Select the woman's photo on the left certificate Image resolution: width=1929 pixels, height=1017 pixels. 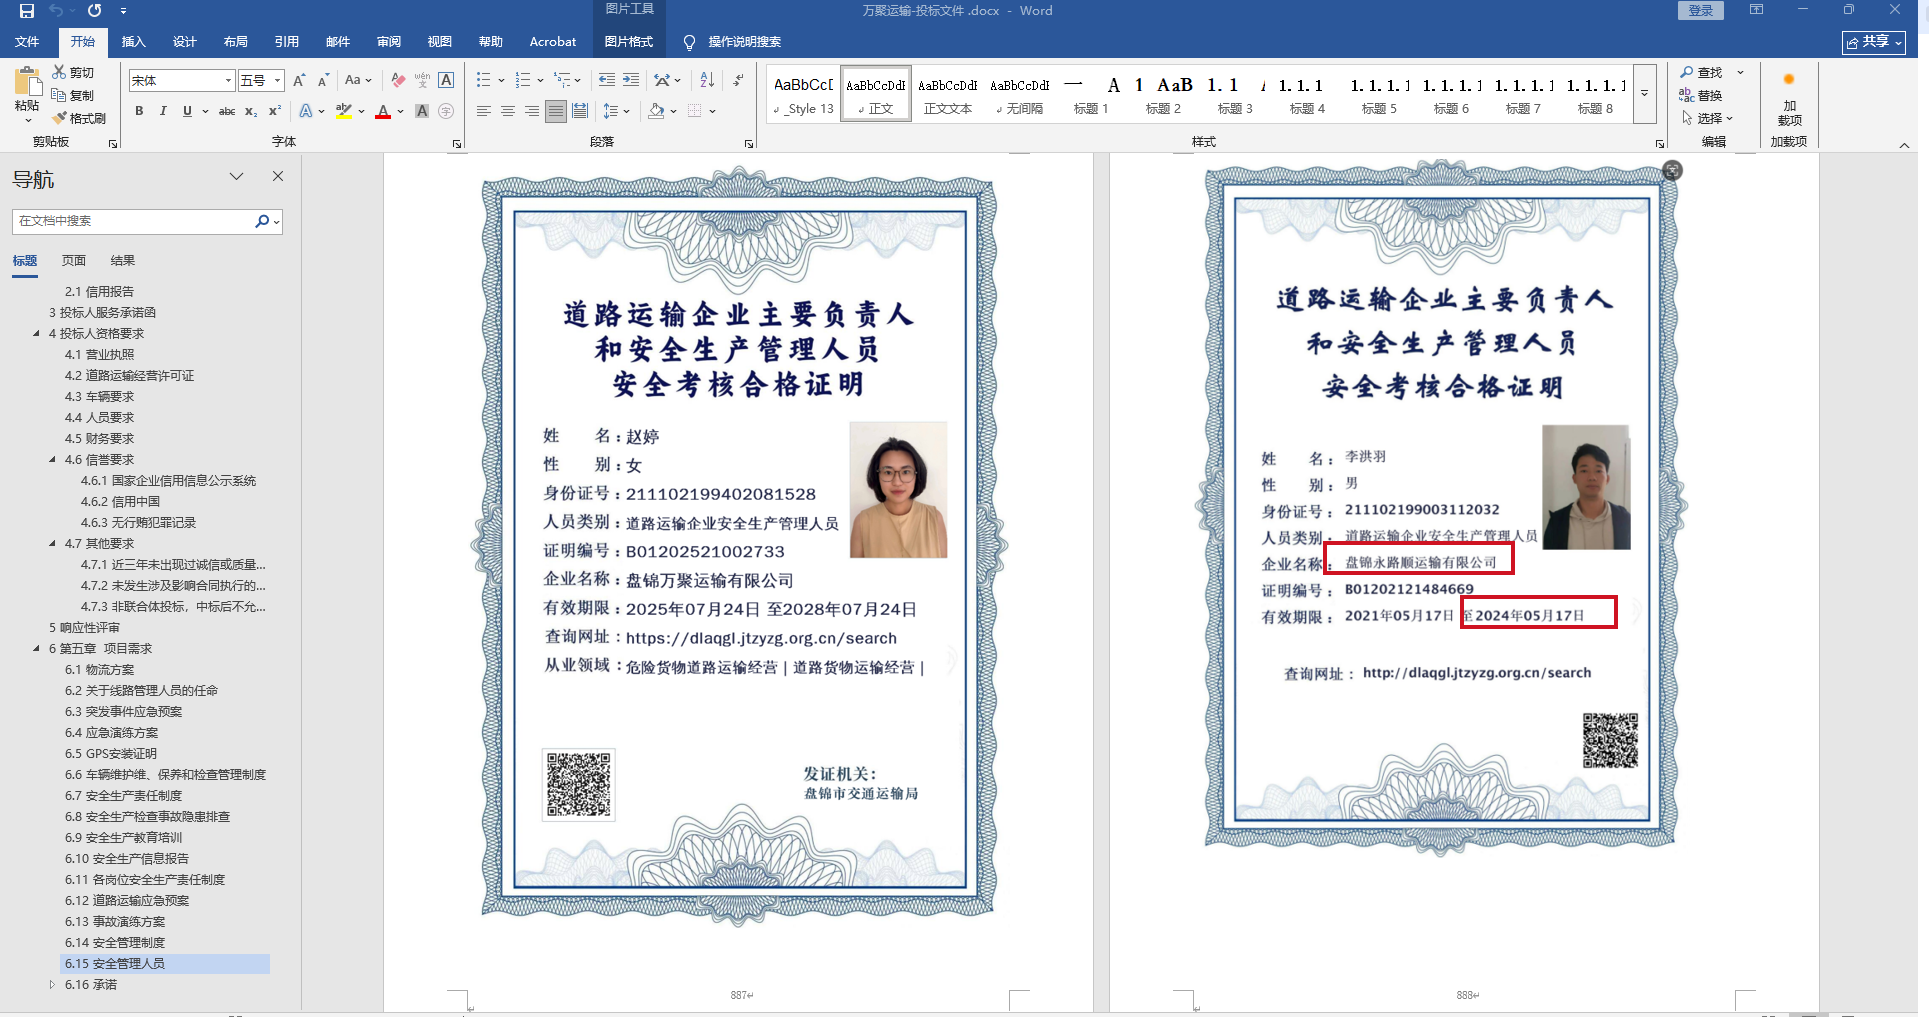pos(898,489)
